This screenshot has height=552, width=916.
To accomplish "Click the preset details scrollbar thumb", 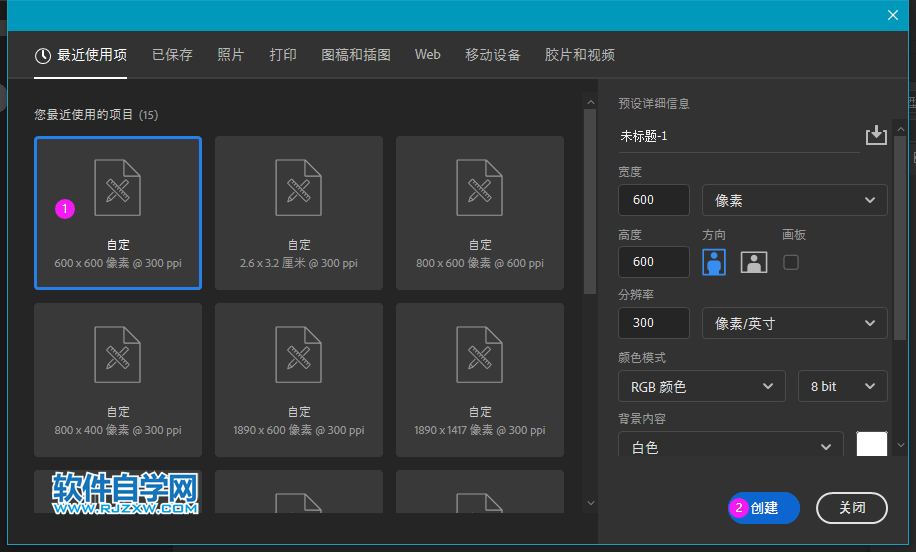I will click(900, 238).
